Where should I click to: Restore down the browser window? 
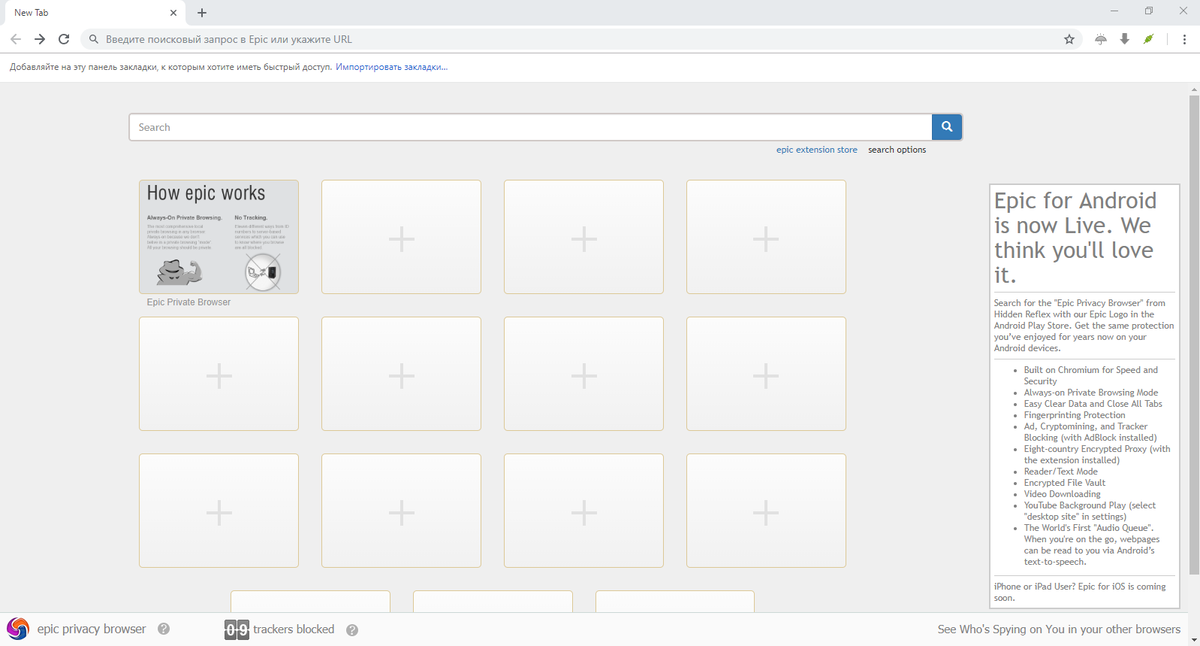(1149, 11)
